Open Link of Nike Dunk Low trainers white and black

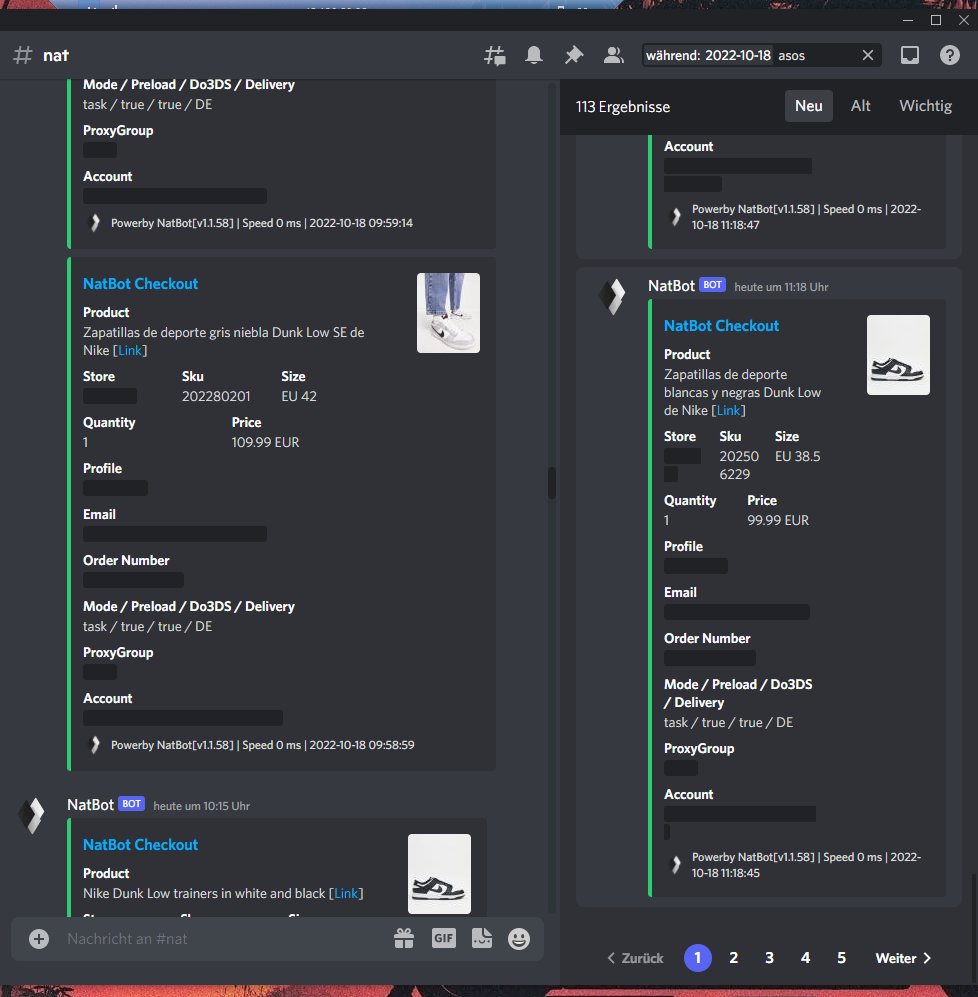click(346, 893)
